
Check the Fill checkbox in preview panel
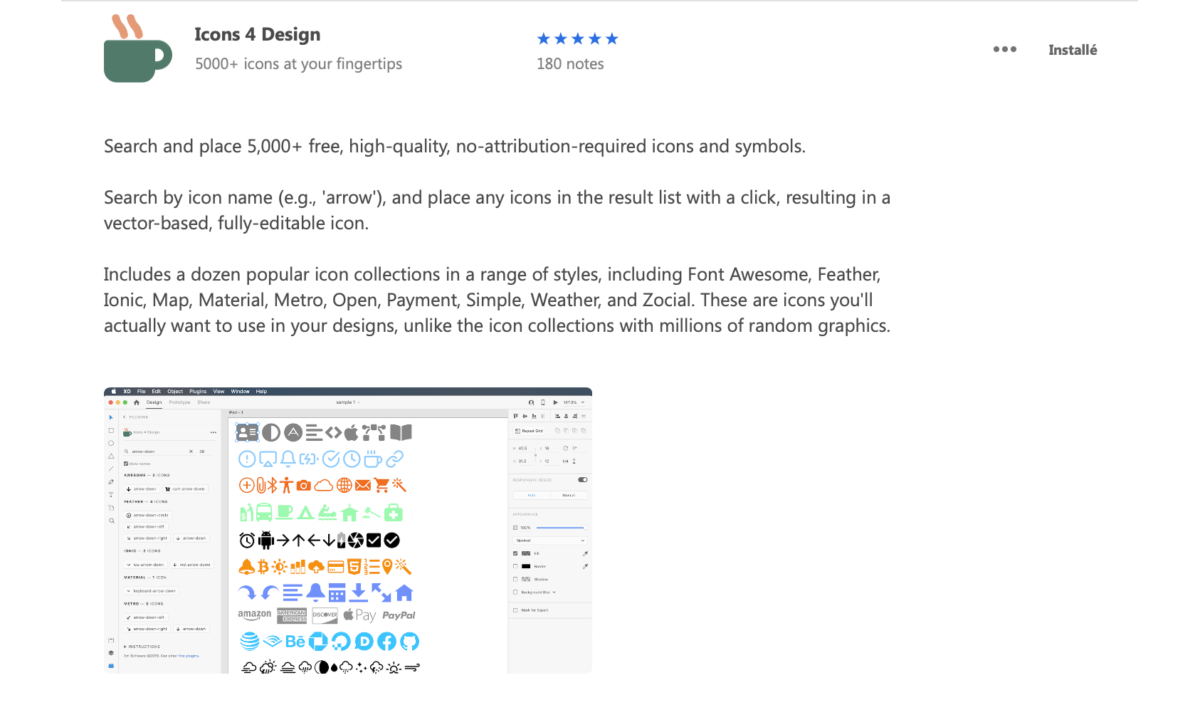coord(516,553)
